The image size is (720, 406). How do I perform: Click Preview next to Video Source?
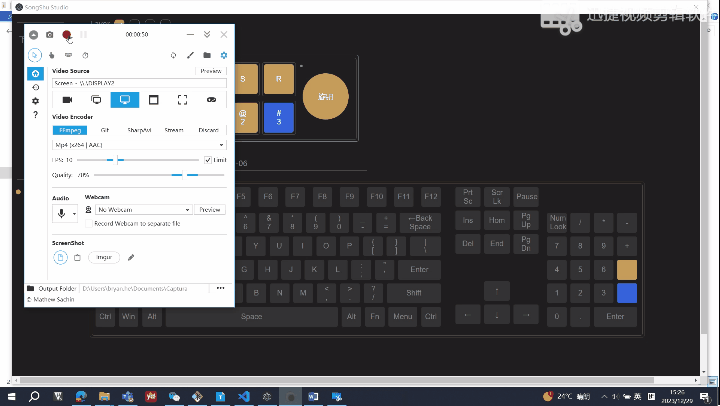pos(211,71)
